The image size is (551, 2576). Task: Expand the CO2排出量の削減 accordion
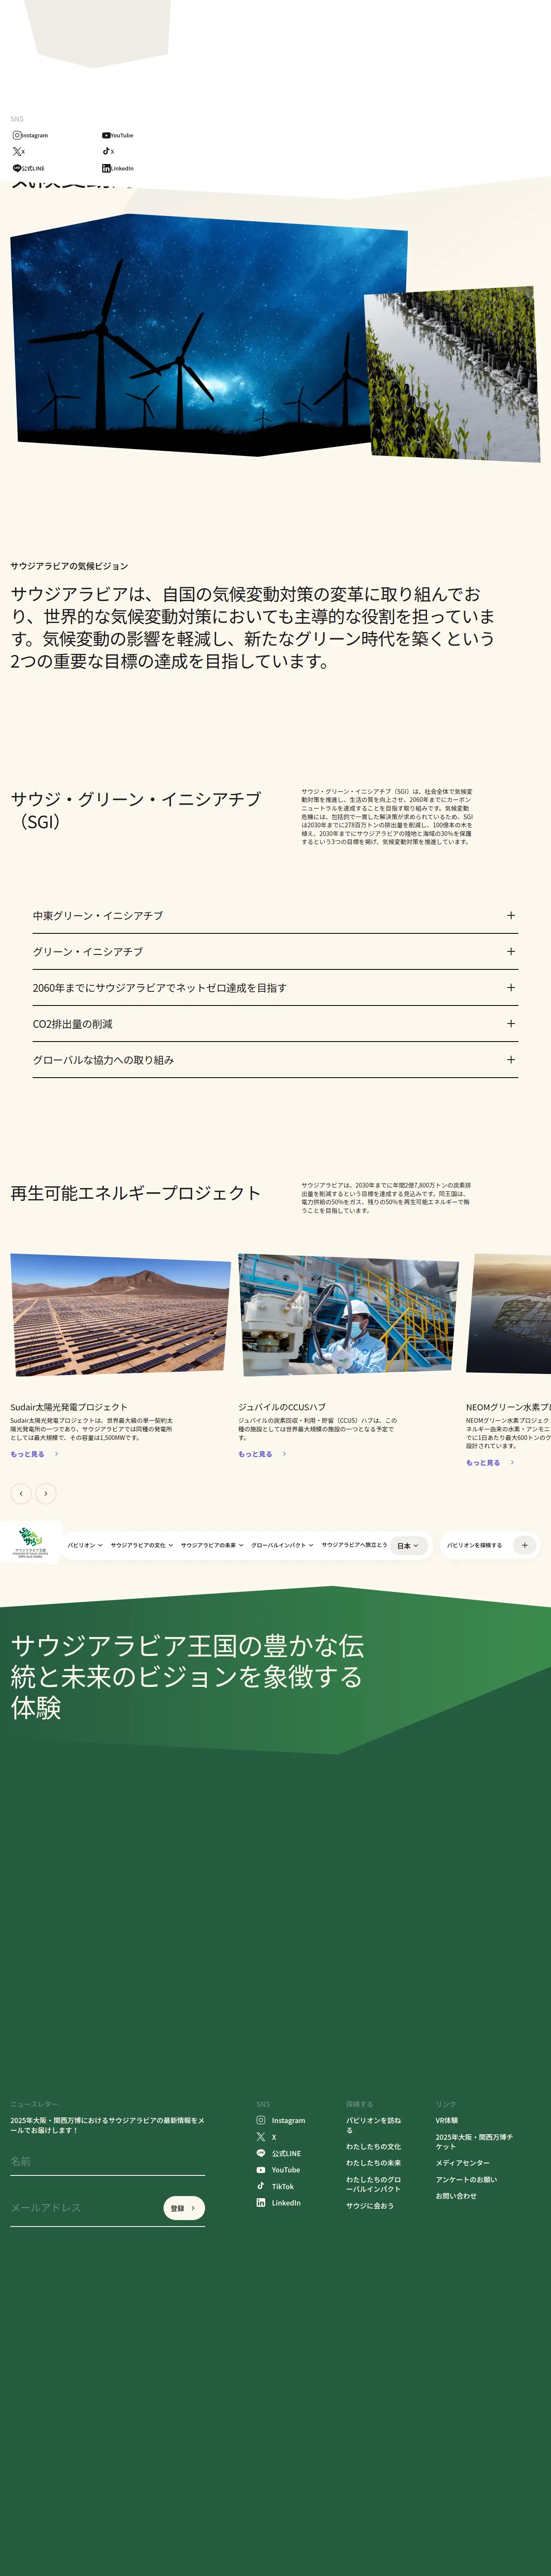pyautogui.click(x=275, y=1023)
